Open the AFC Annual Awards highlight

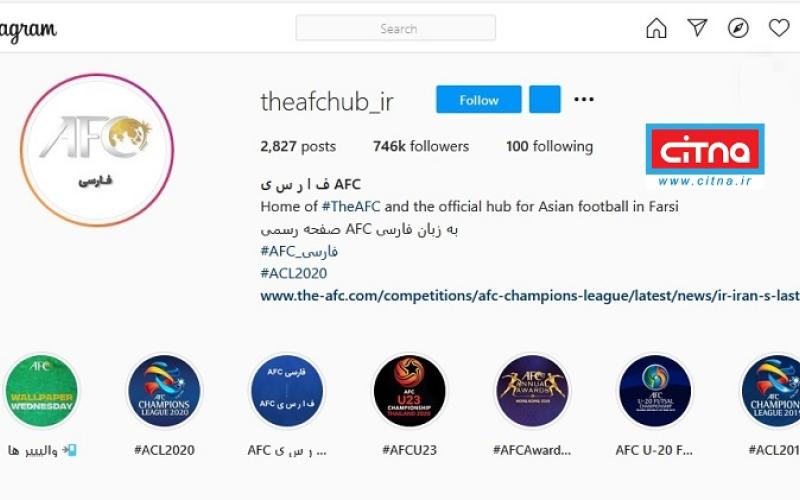(532, 391)
